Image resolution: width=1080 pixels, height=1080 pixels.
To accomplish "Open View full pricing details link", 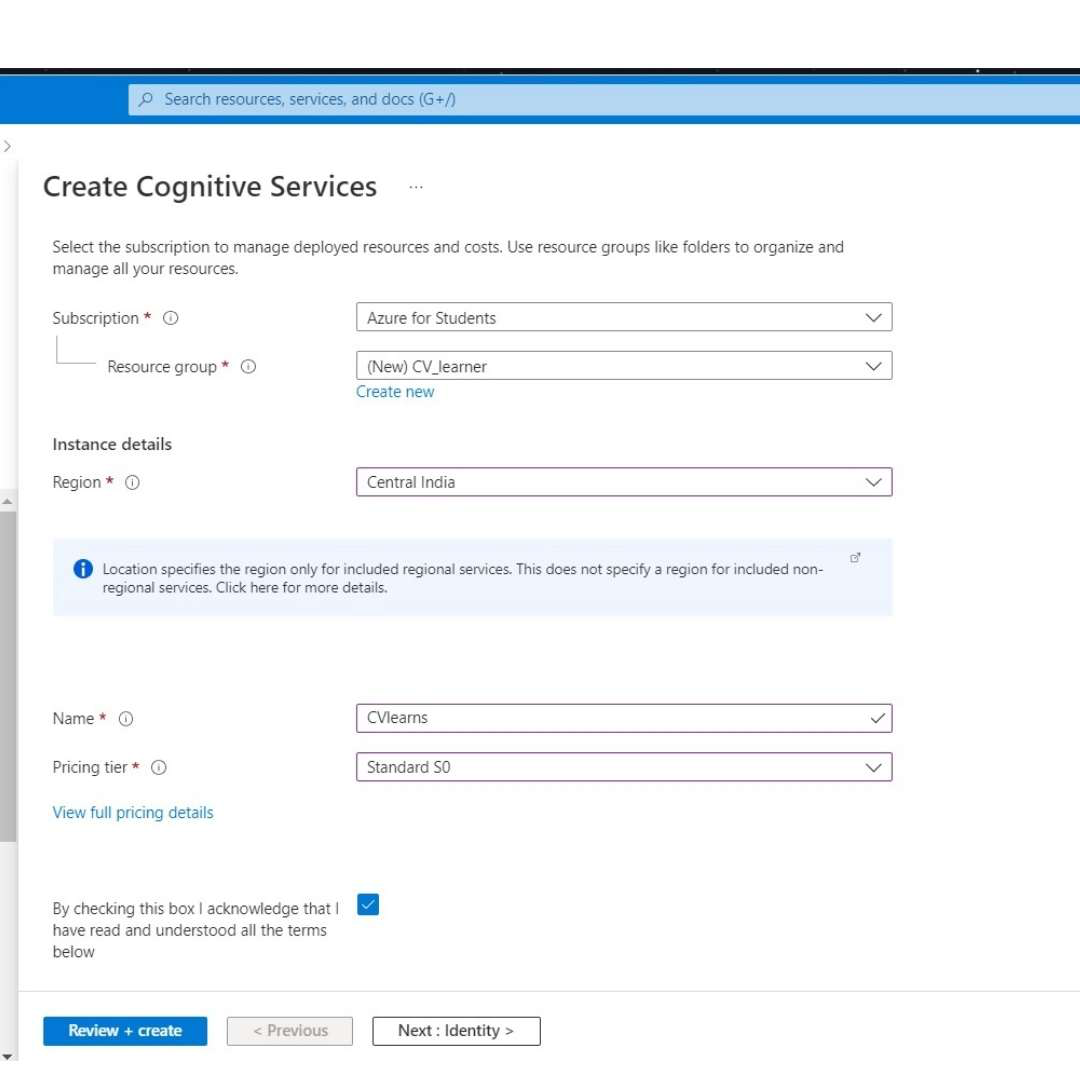I will click(133, 813).
